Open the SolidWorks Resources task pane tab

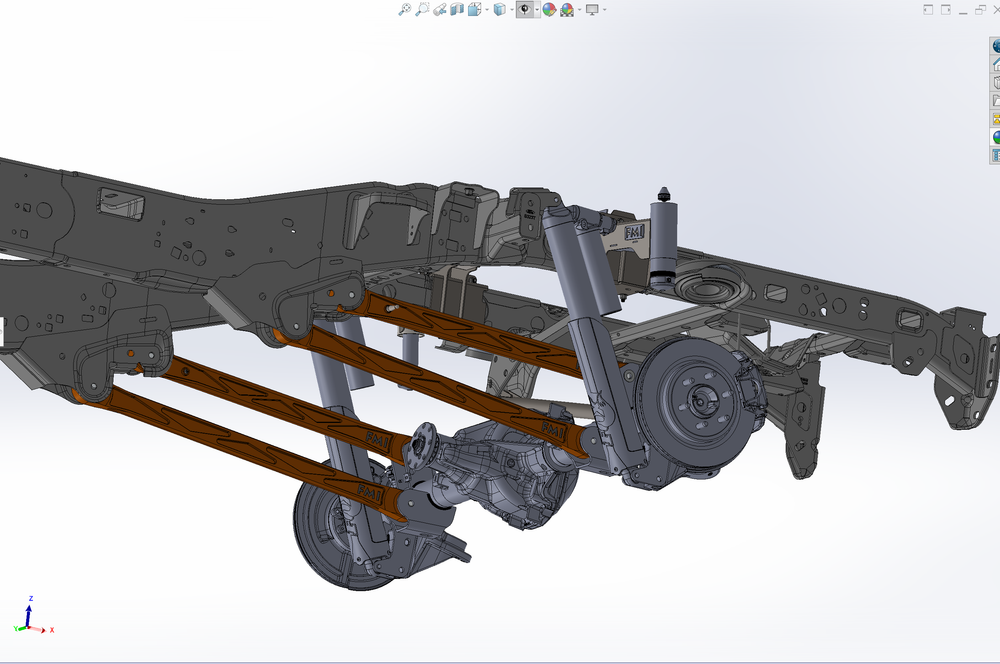(x=993, y=46)
